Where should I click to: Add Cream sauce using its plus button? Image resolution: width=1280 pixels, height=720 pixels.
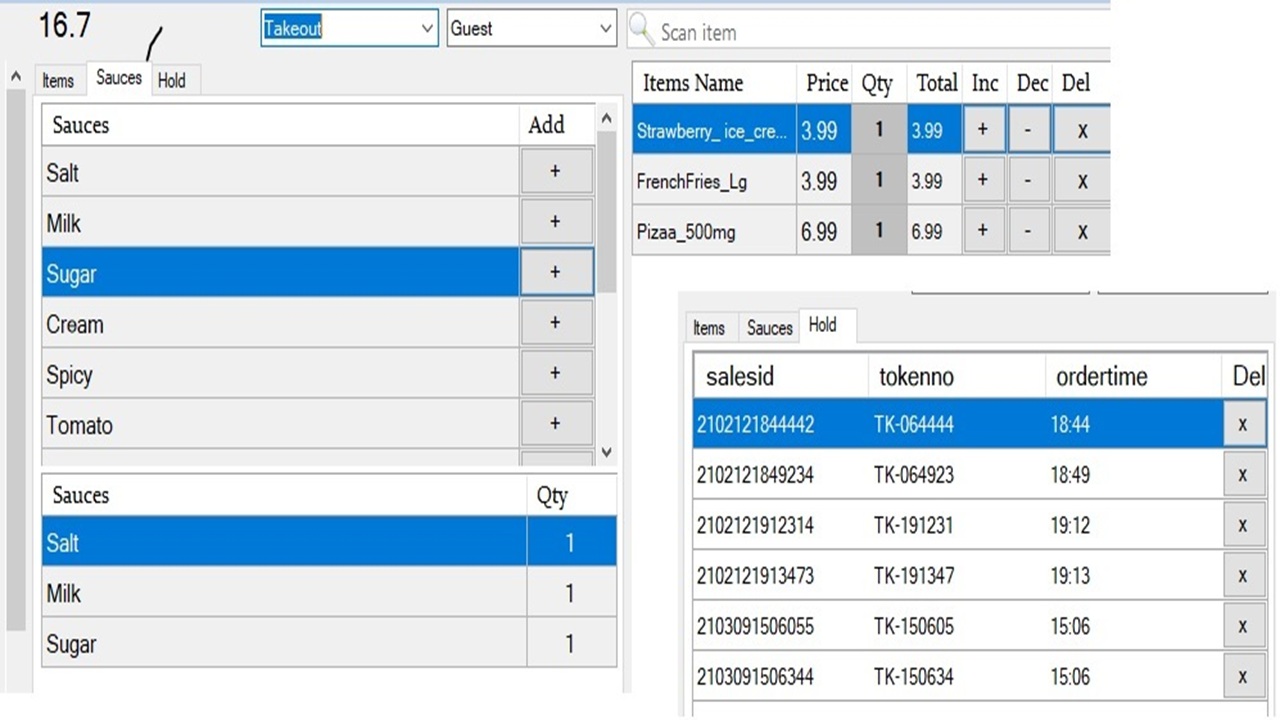click(556, 323)
